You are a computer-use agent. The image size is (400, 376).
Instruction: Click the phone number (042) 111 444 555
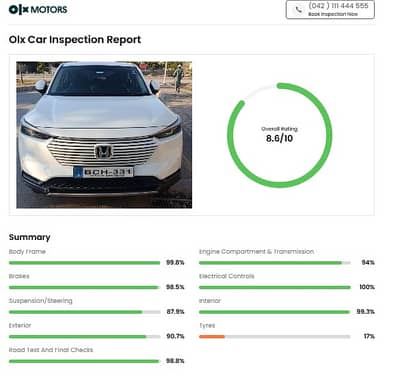[x=338, y=6]
